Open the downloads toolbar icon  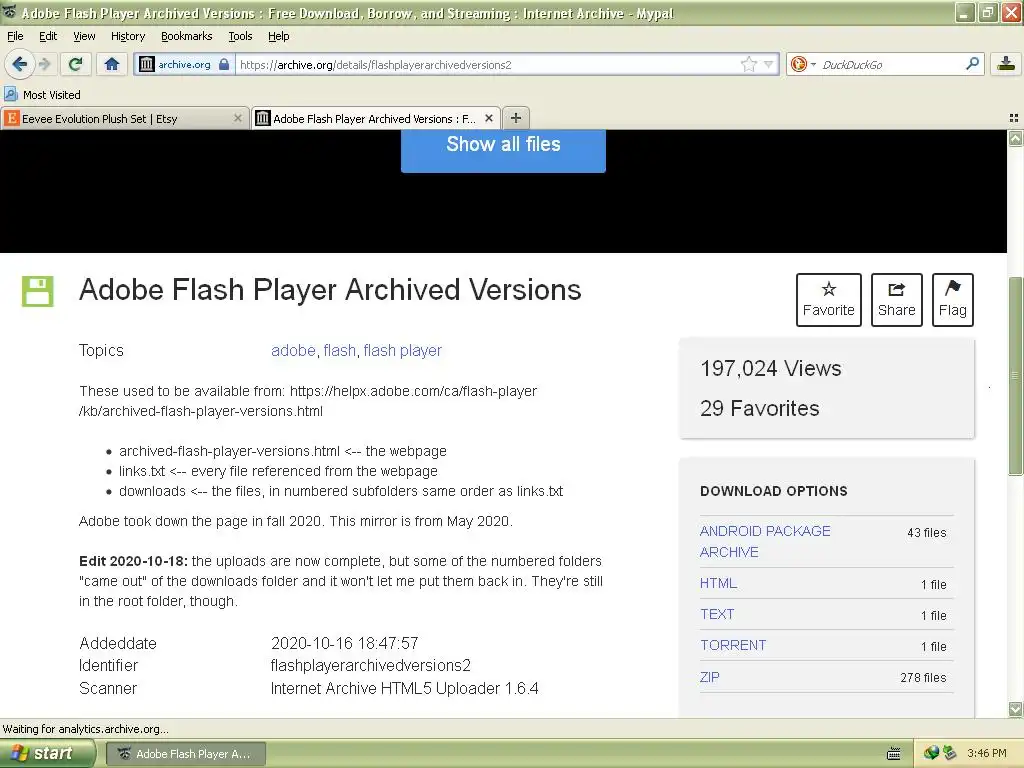pos(1006,64)
